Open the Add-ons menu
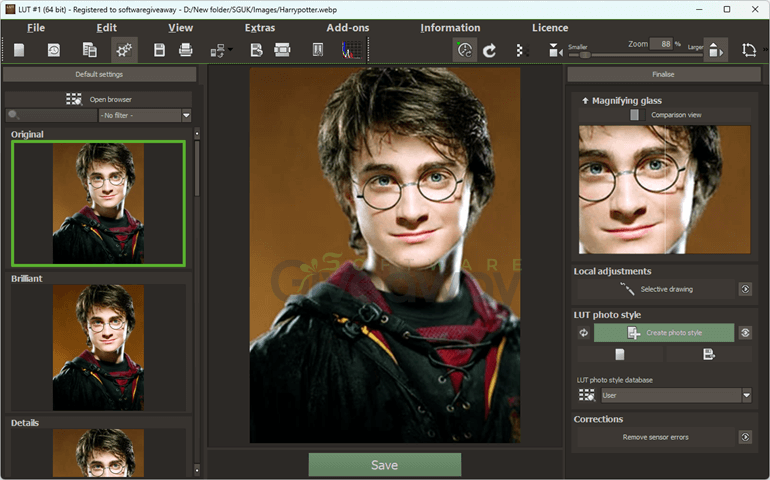Image resolution: width=770 pixels, height=480 pixels. pyautogui.click(x=348, y=28)
